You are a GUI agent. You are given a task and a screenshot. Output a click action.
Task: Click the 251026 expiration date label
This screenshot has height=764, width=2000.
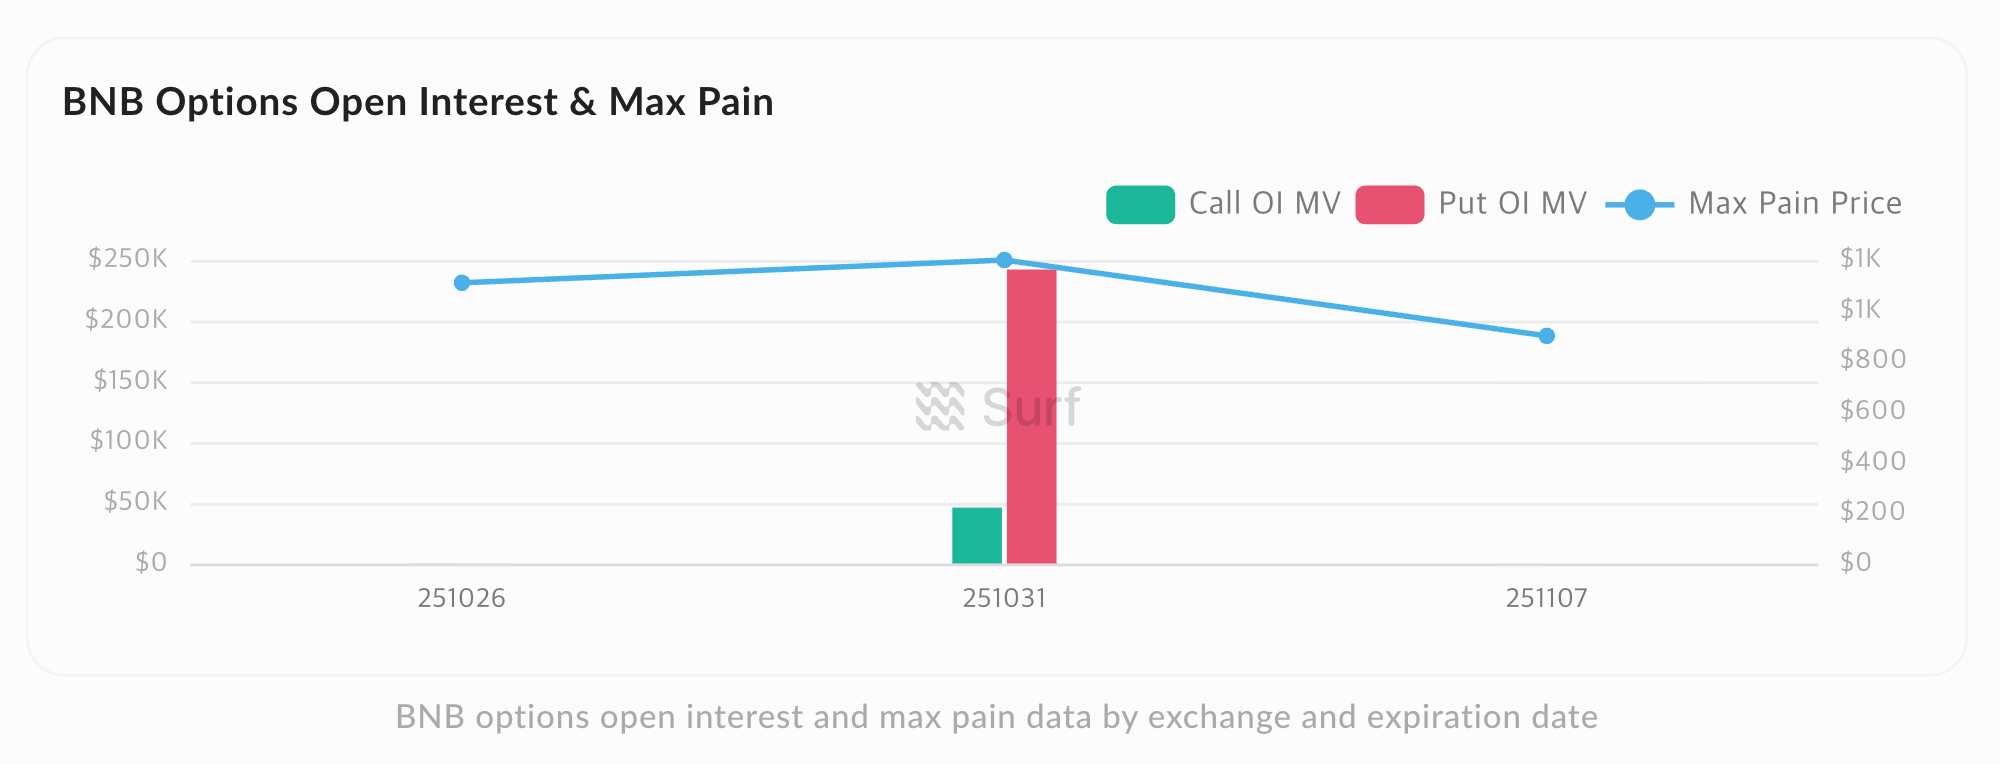click(x=462, y=599)
